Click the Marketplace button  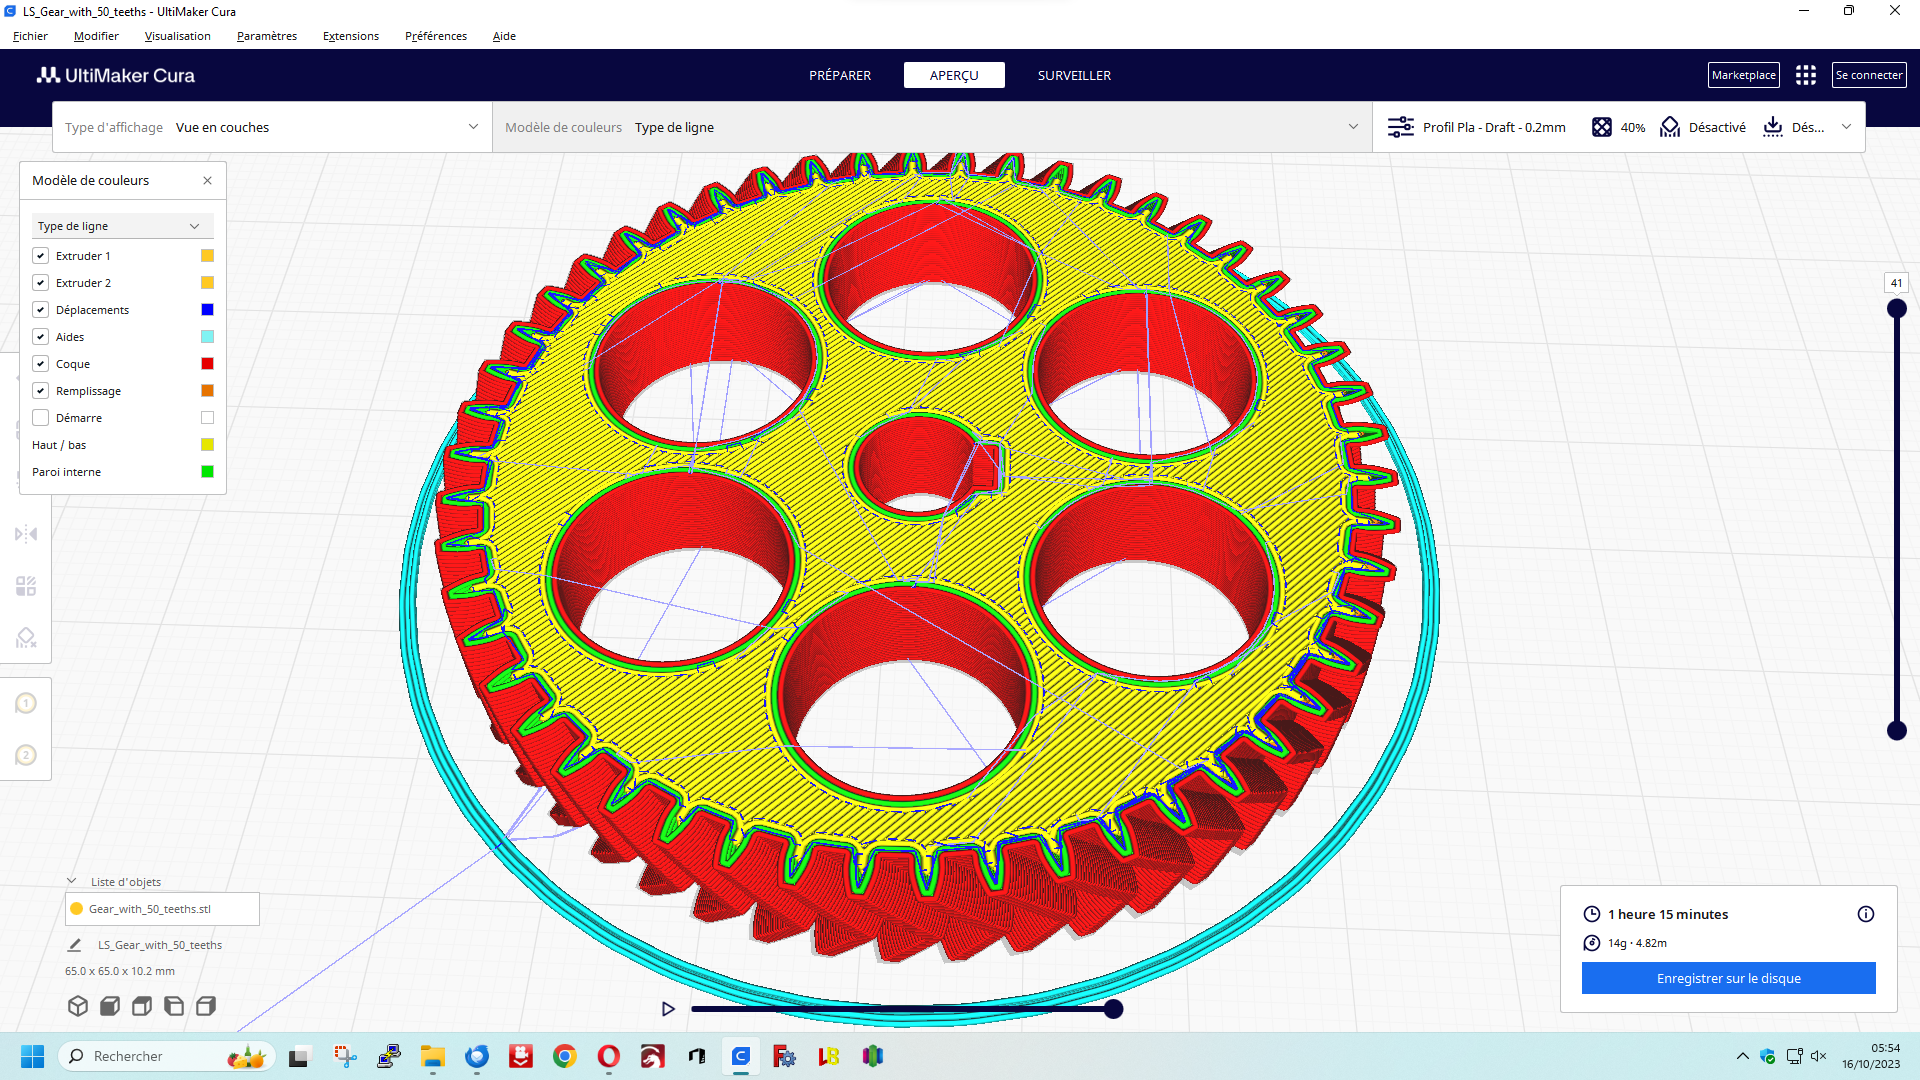tap(1743, 75)
